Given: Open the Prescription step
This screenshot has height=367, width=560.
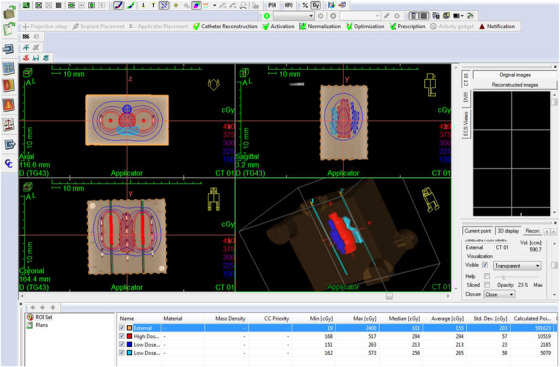Looking at the screenshot, I should (407, 26).
